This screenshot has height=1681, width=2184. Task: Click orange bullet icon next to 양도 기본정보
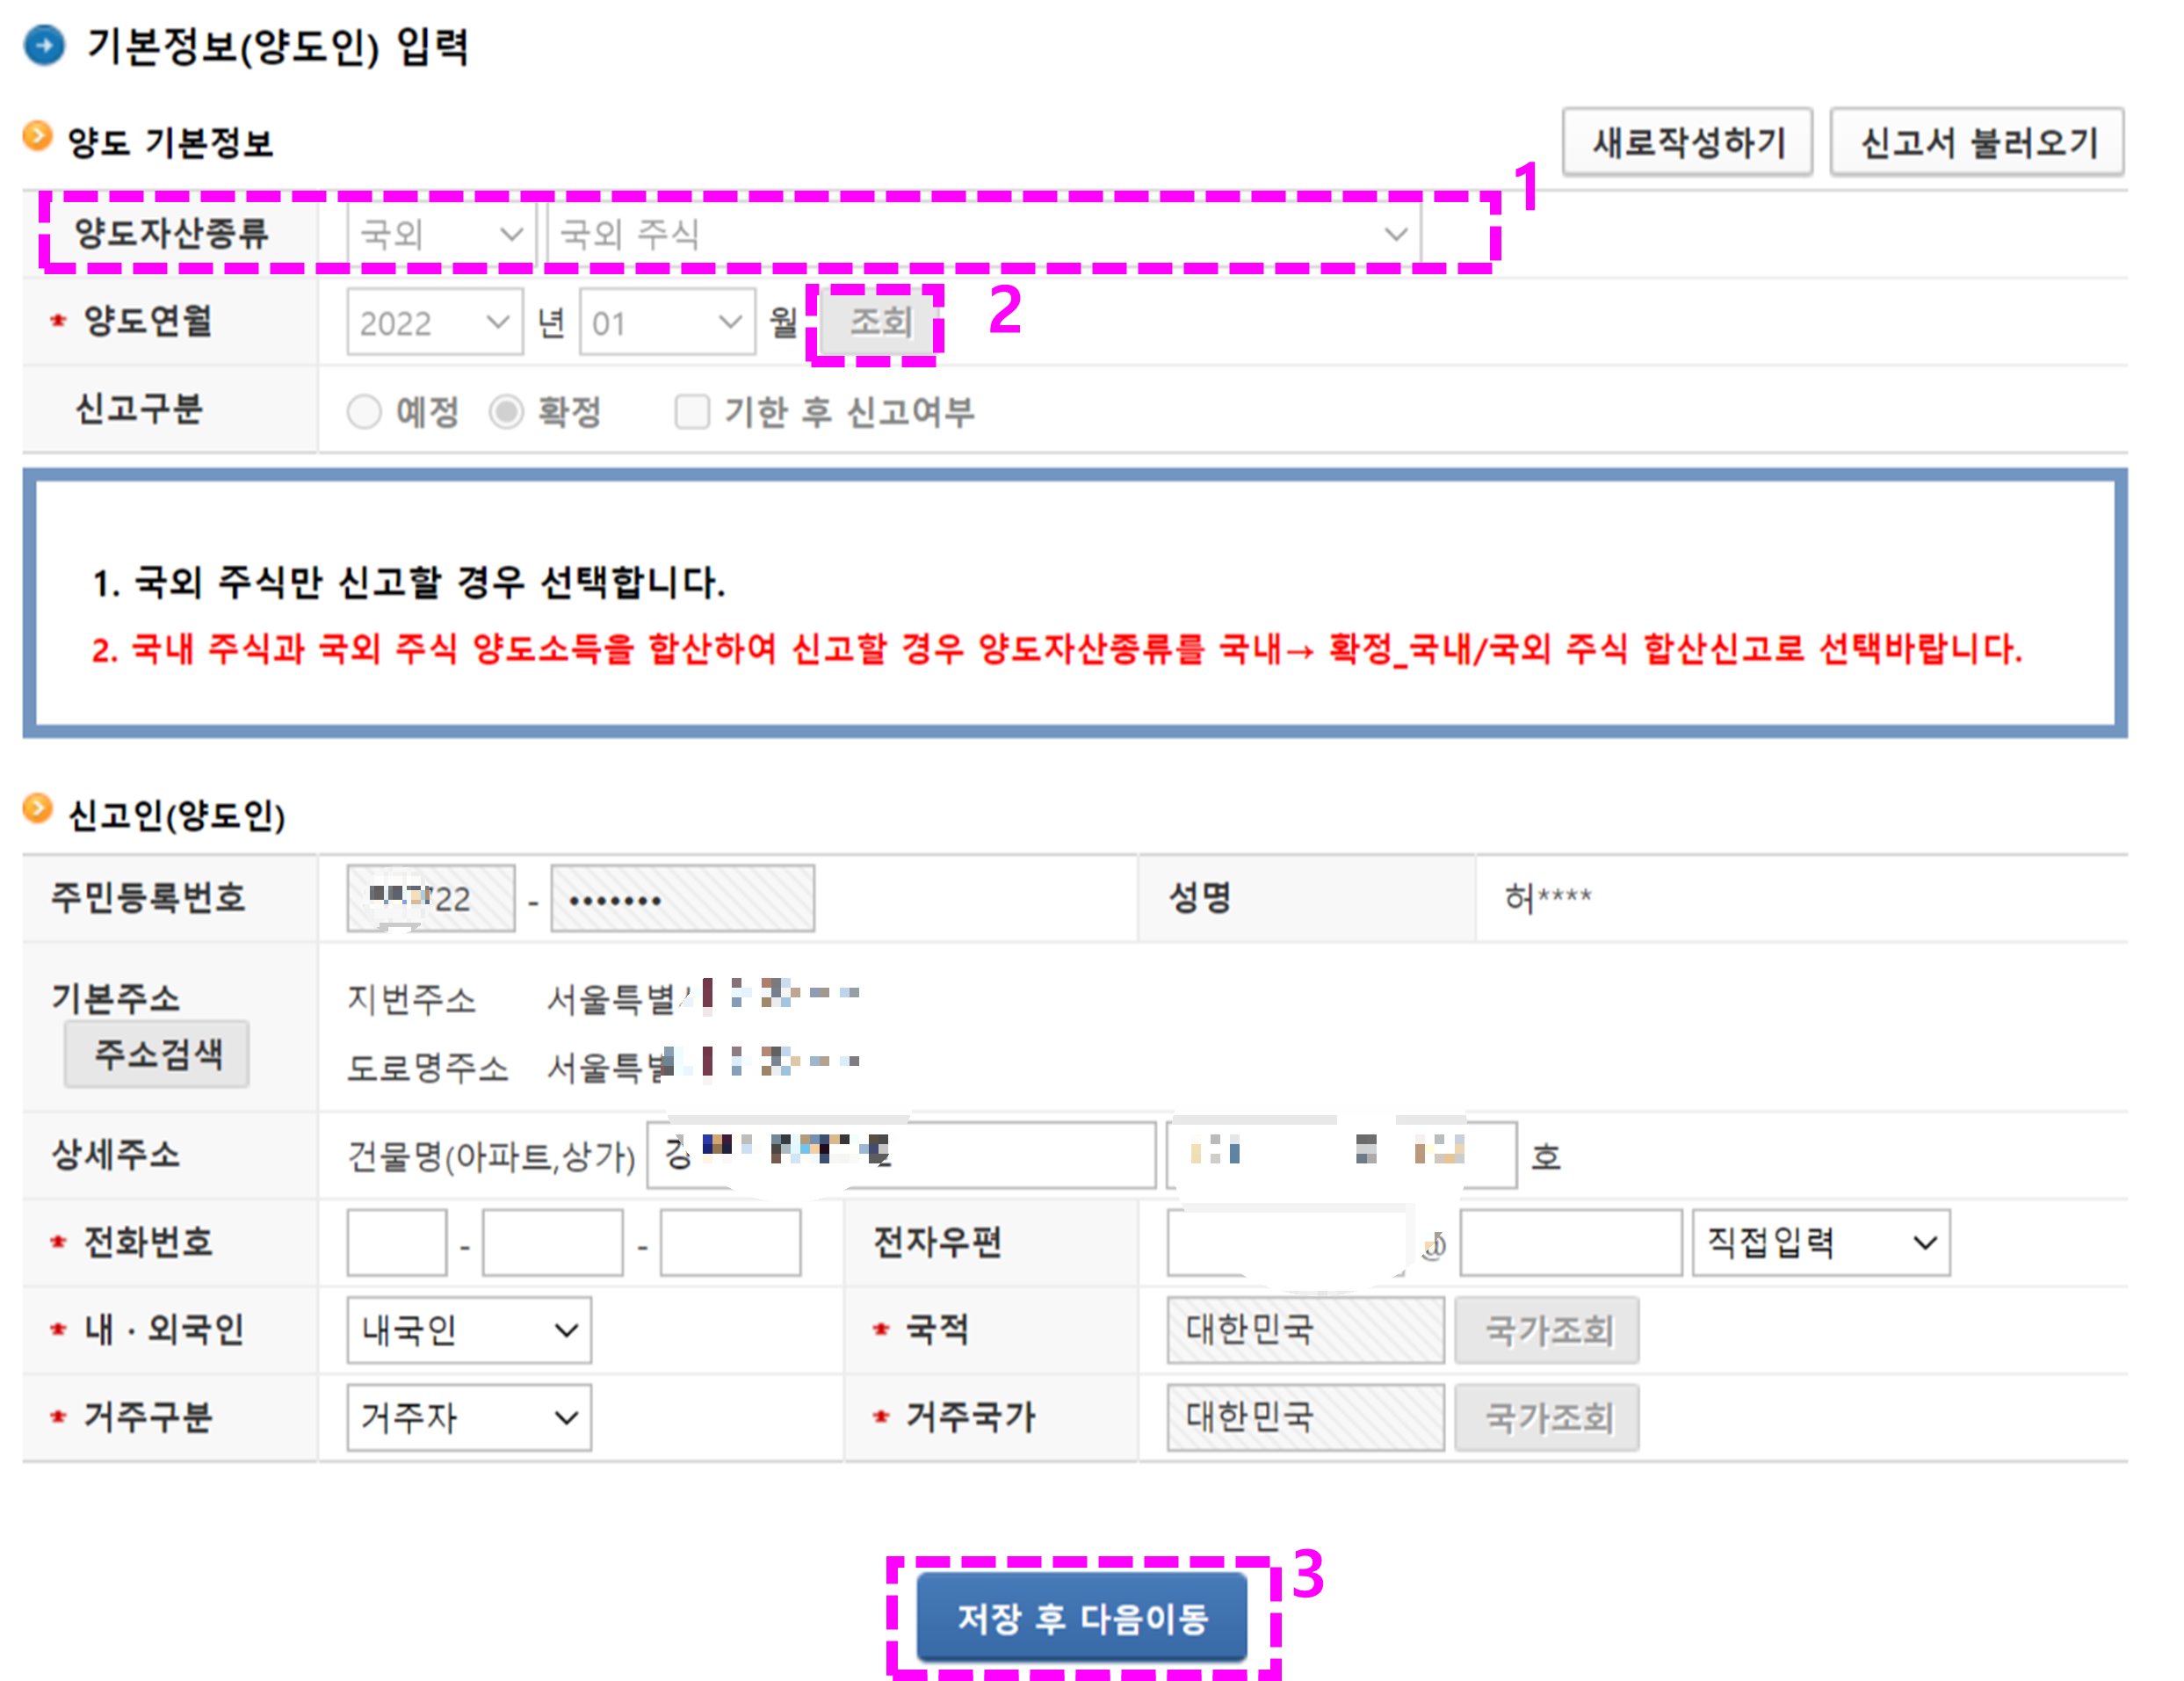(37, 136)
